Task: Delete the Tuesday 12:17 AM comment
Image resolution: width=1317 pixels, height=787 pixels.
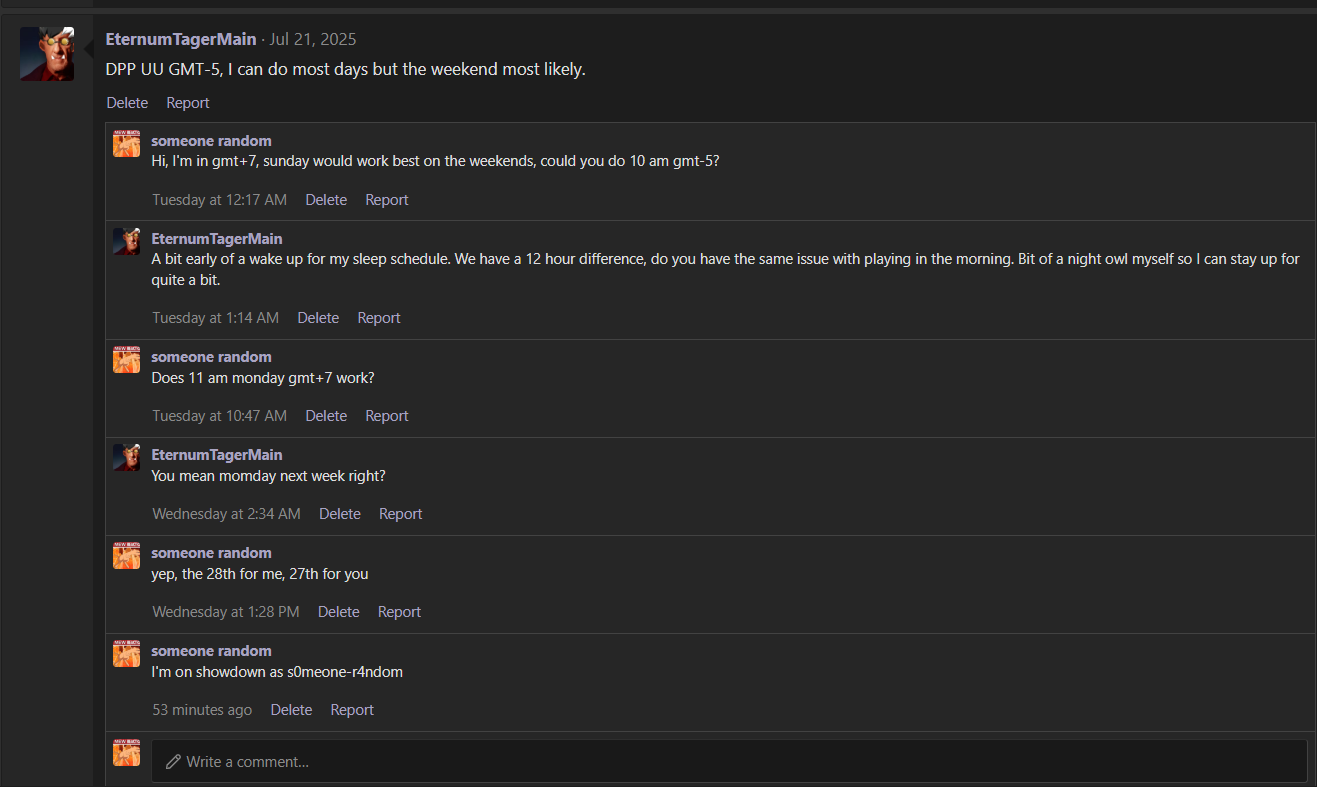Action: pyautogui.click(x=326, y=200)
